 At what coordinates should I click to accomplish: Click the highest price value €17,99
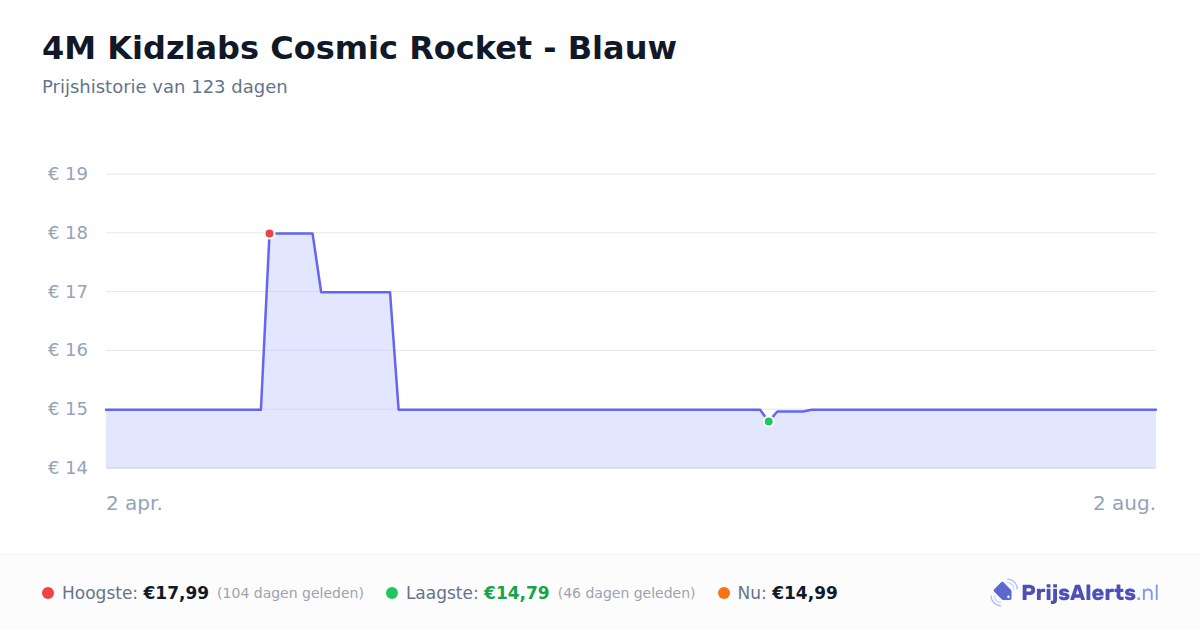click(x=176, y=593)
